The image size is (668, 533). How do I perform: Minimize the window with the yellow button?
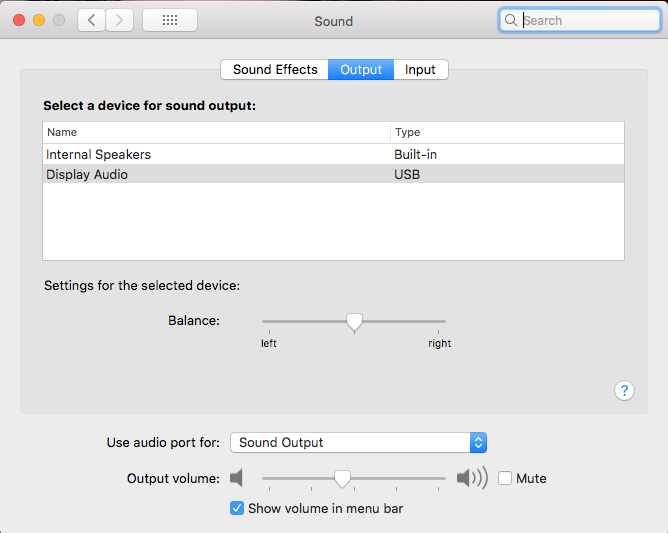coord(39,20)
